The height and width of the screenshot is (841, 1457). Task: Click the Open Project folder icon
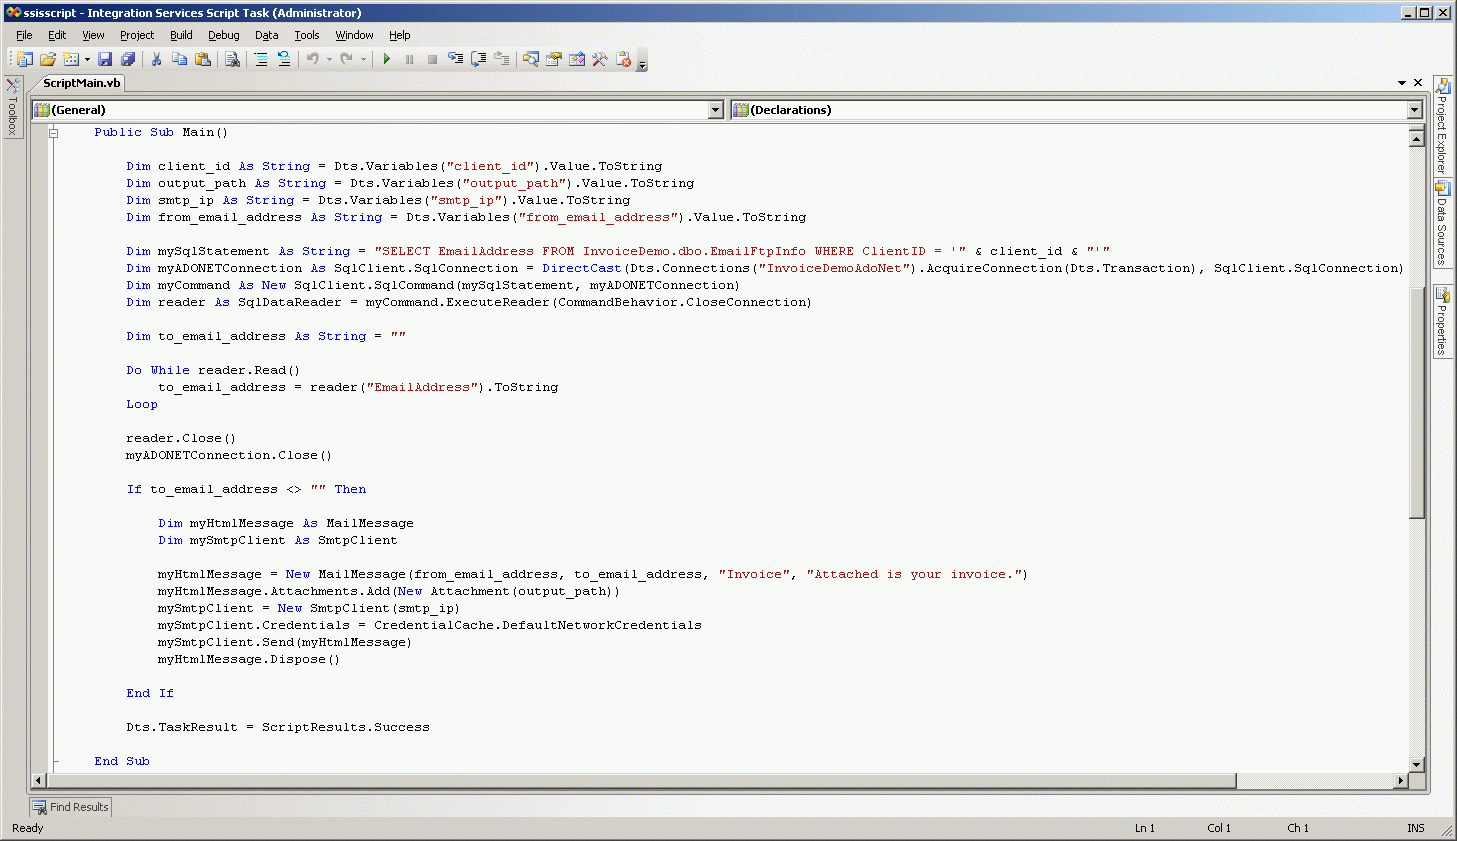click(x=47, y=60)
